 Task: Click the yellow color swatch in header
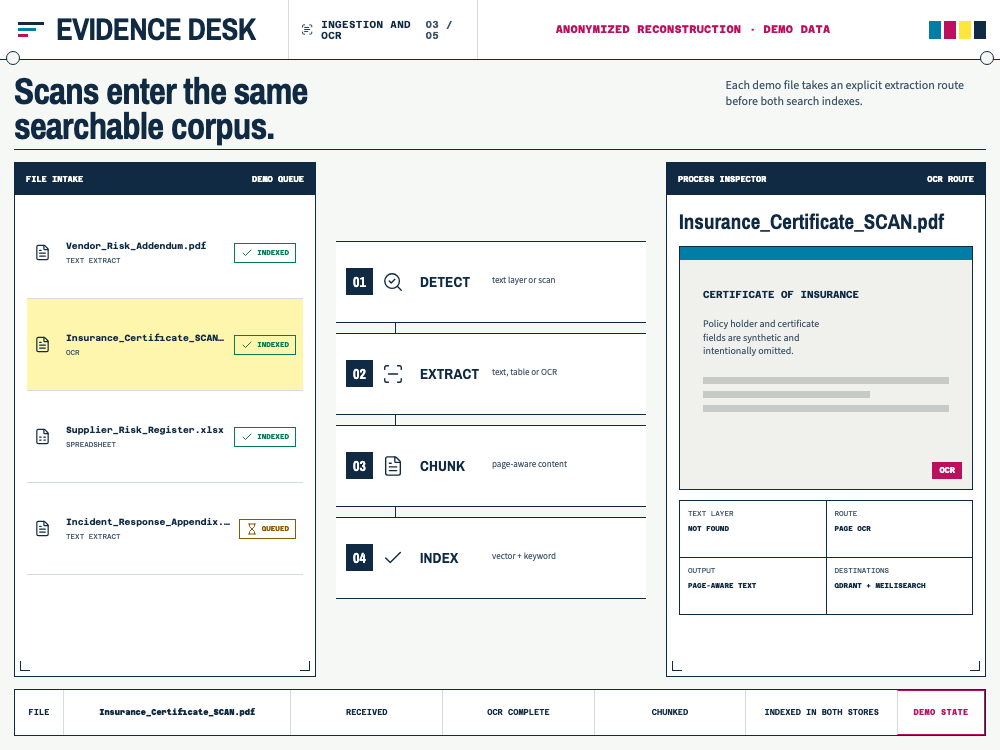pyautogui.click(x=965, y=30)
